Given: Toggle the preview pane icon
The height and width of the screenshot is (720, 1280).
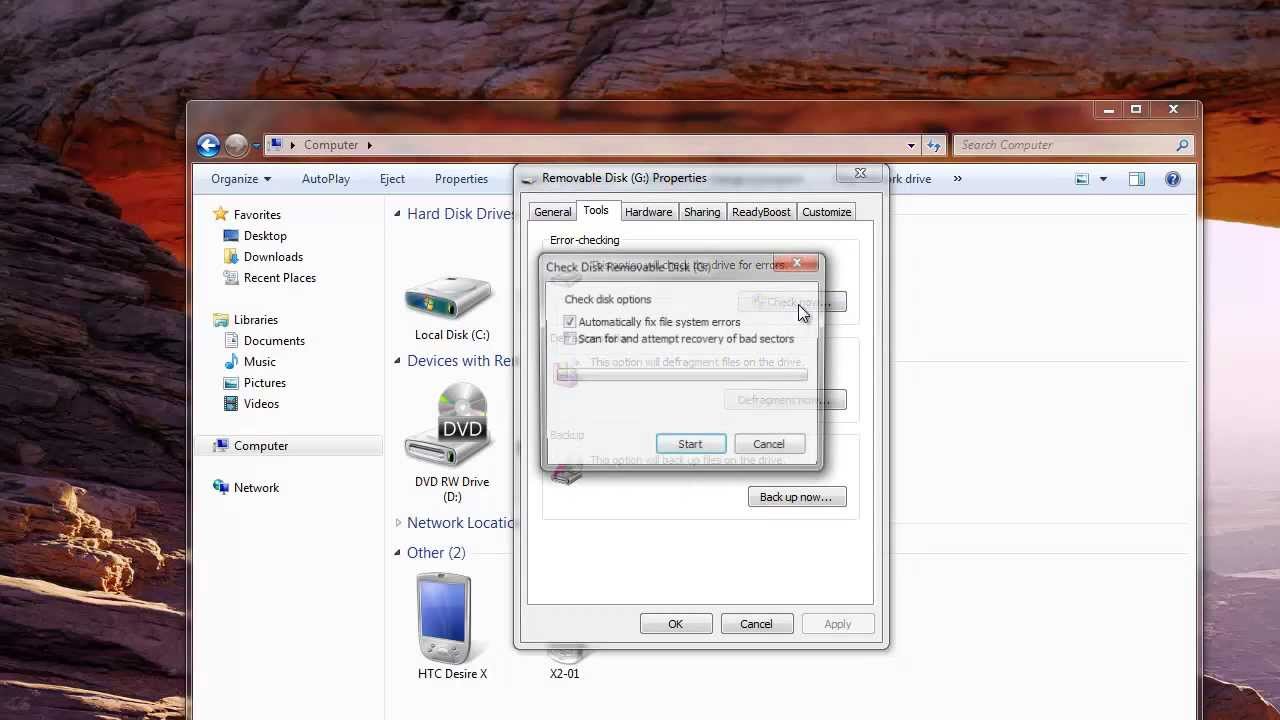Looking at the screenshot, I should point(1137,179).
